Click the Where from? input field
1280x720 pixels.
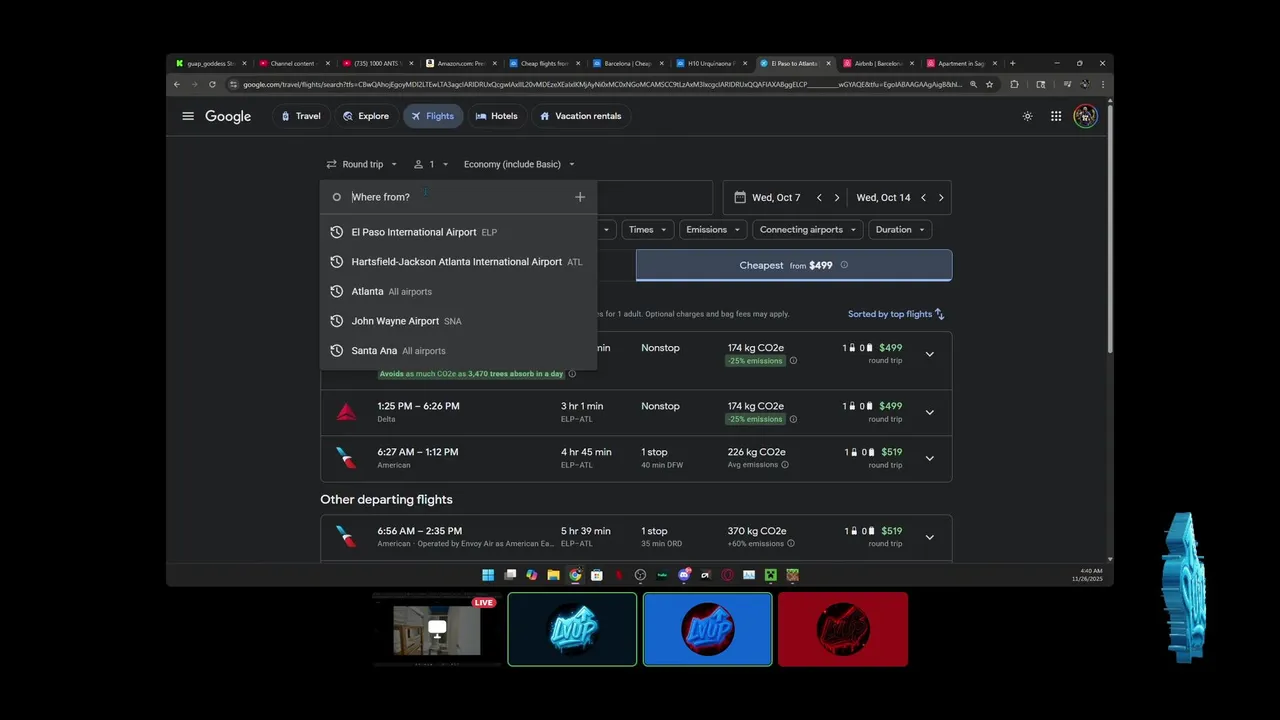(x=458, y=197)
